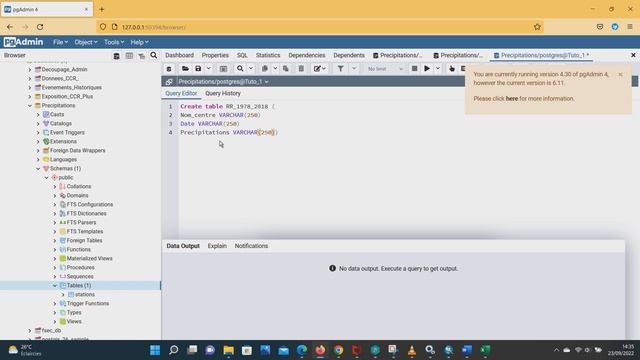Viewport: 640px width, 360px height.
Task: Click the stop query square button
Action: click(414, 69)
